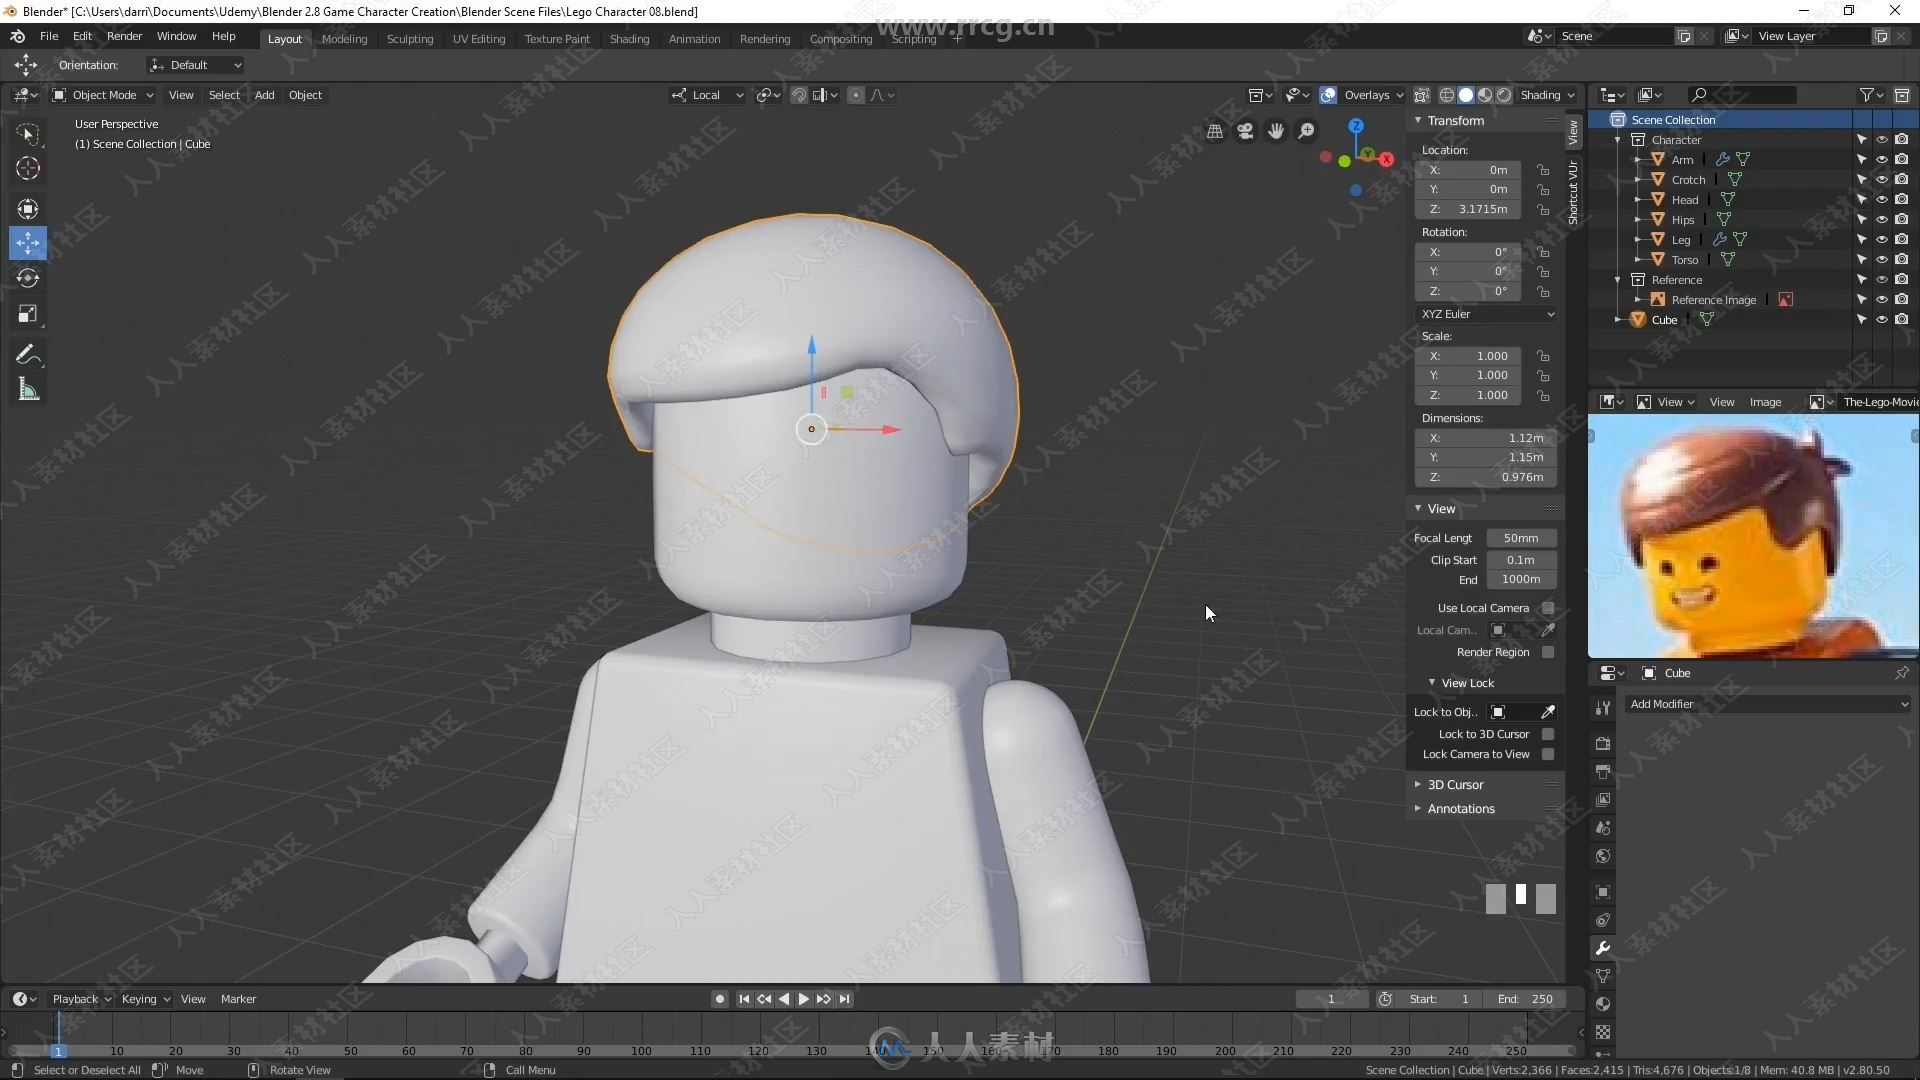Open the Shading workspace tab
The image size is (1920, 1080).
pos(629,37)
